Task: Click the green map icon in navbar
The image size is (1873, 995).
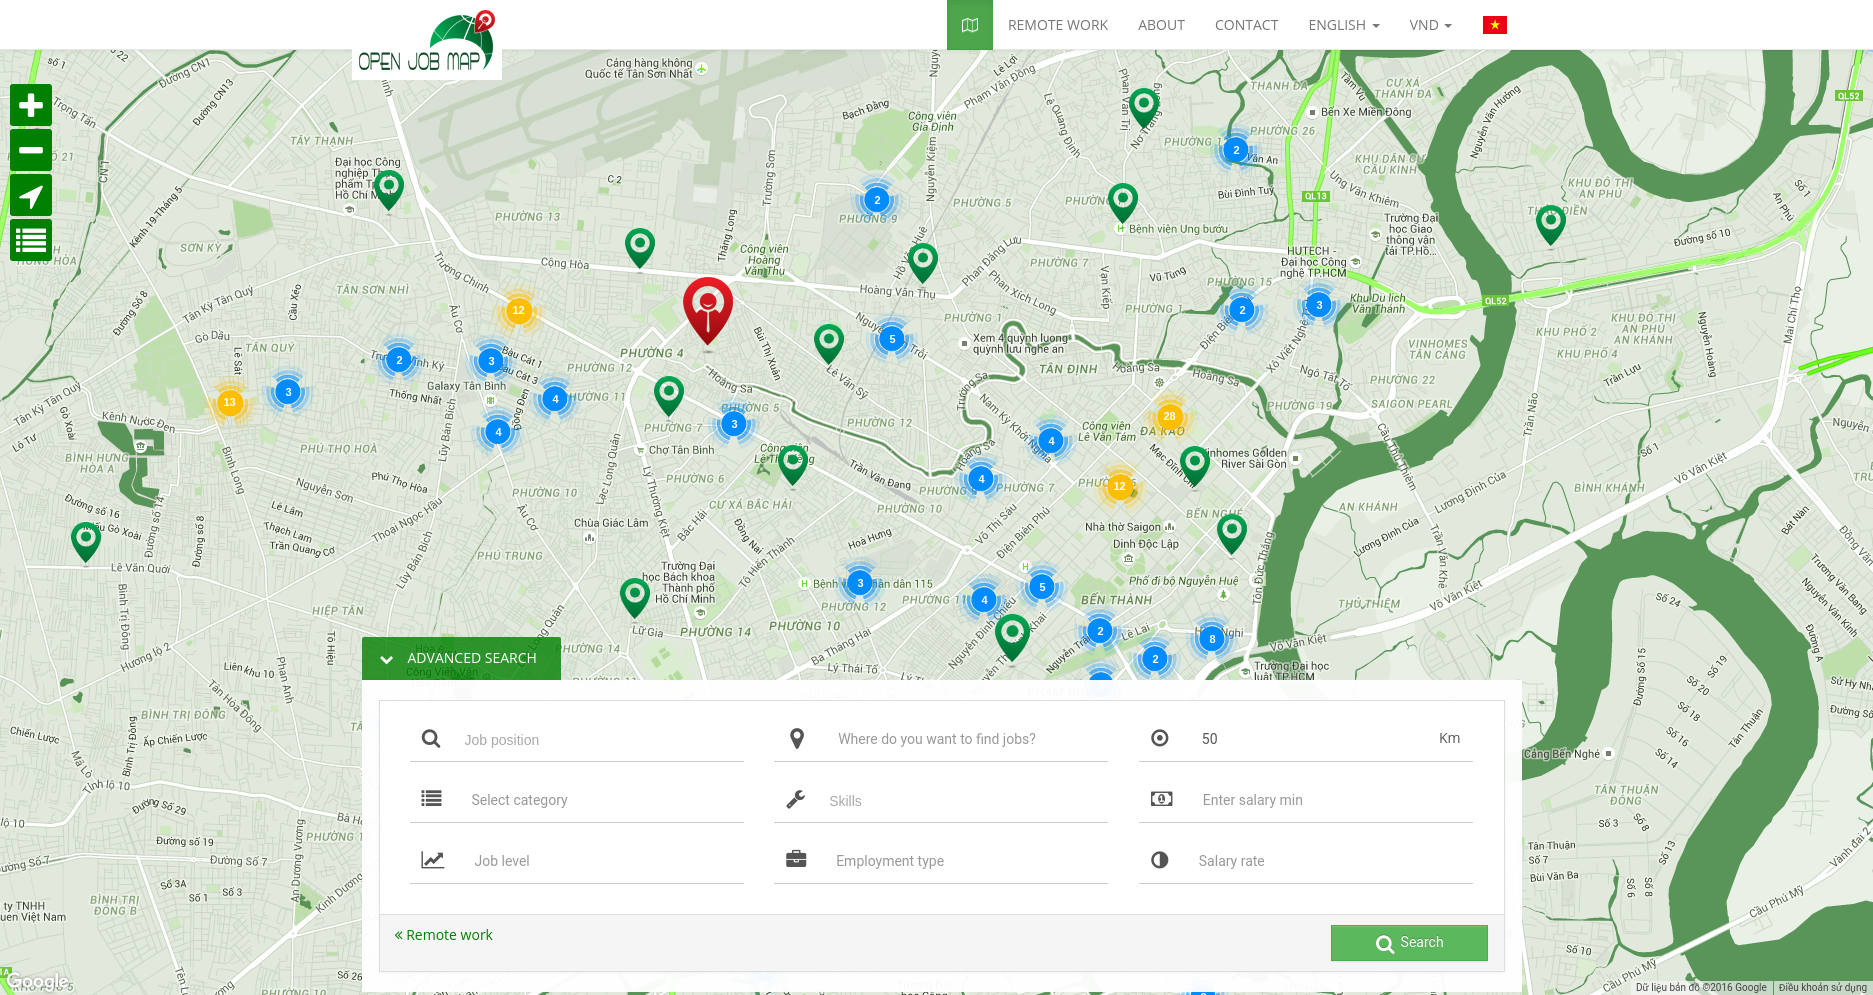Action: (969, 25)
